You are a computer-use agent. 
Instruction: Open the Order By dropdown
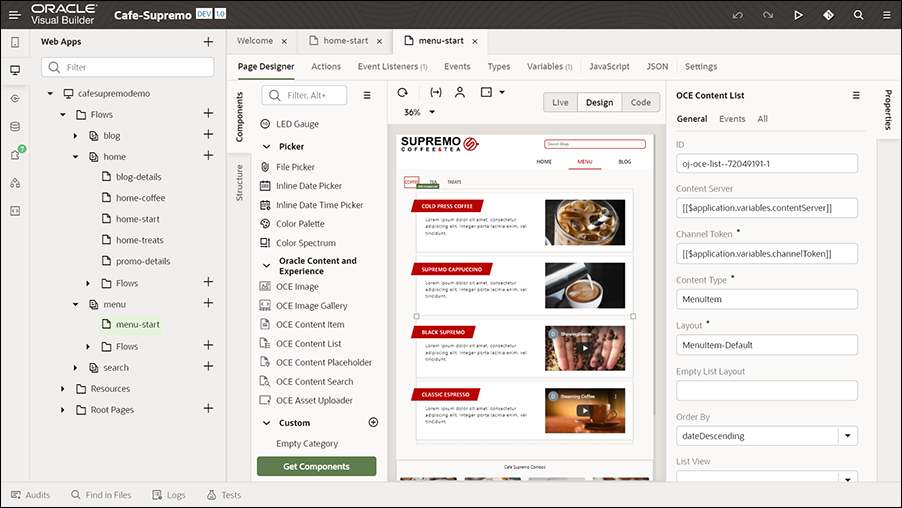[848, 436]
